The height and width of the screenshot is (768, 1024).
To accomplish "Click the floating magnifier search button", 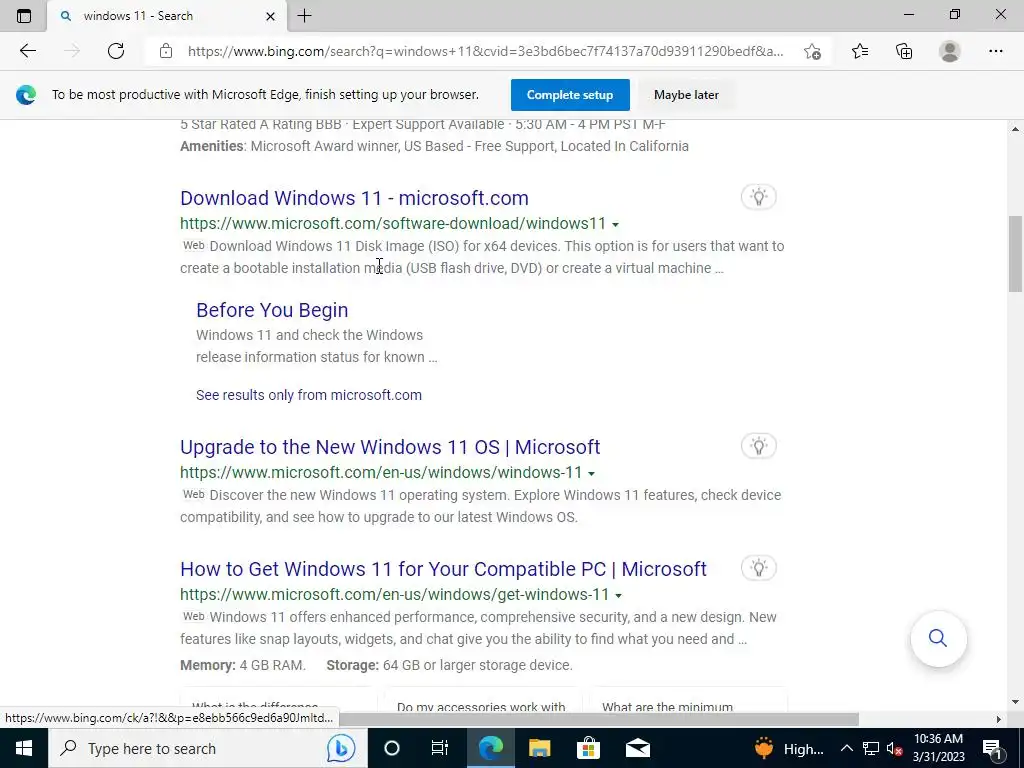I will point(938,638).
